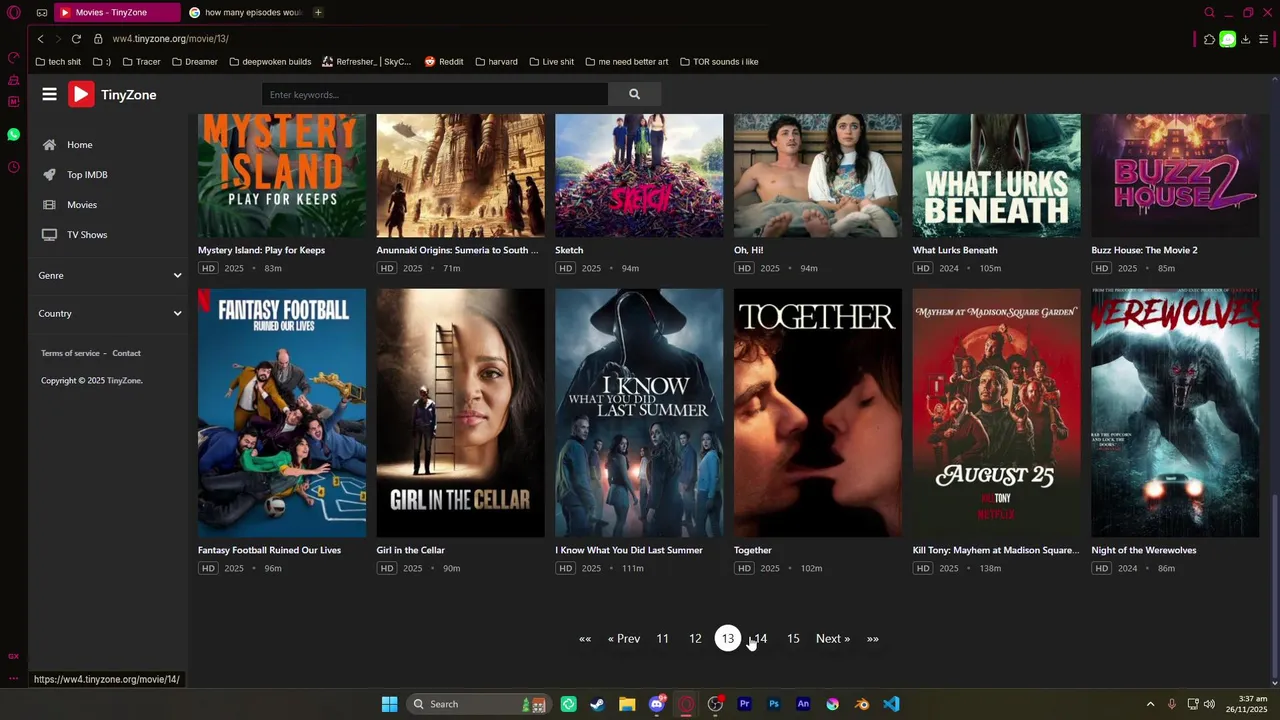Click 'What Lurks Beneath' title text

tap(955, 250)
